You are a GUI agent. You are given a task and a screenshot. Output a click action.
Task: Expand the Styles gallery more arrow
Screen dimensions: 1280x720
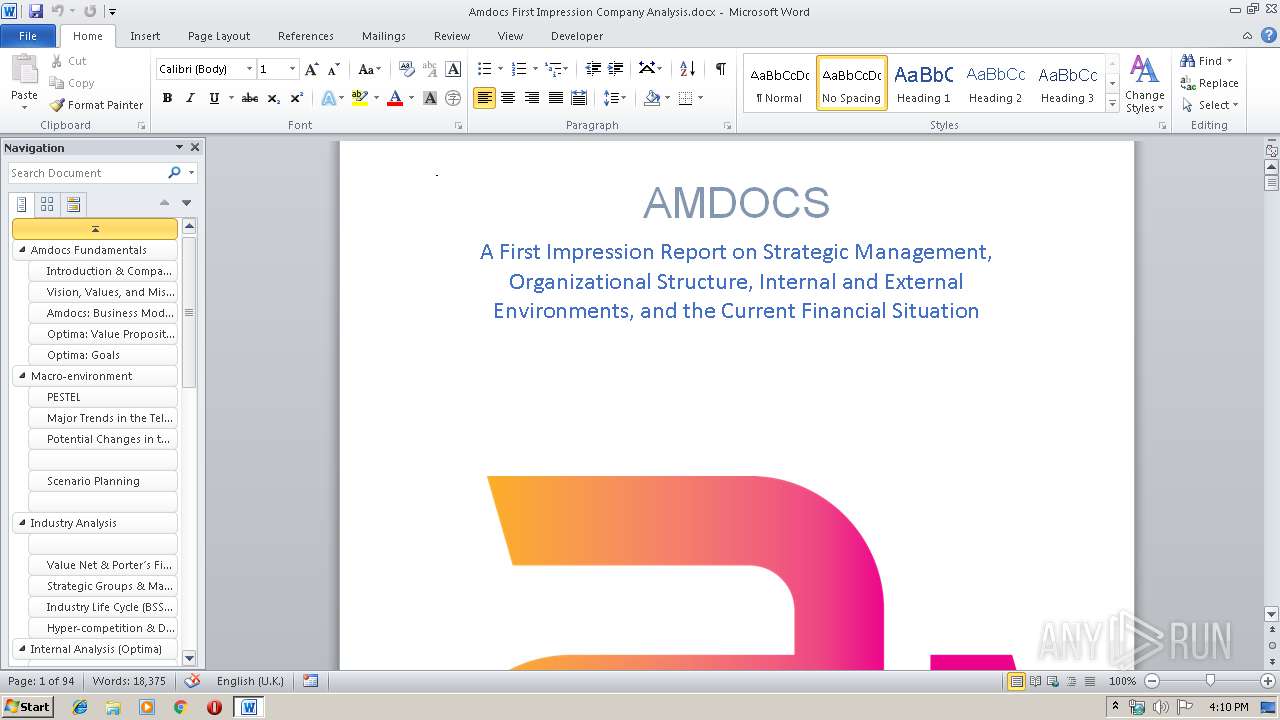point(1112,104)
